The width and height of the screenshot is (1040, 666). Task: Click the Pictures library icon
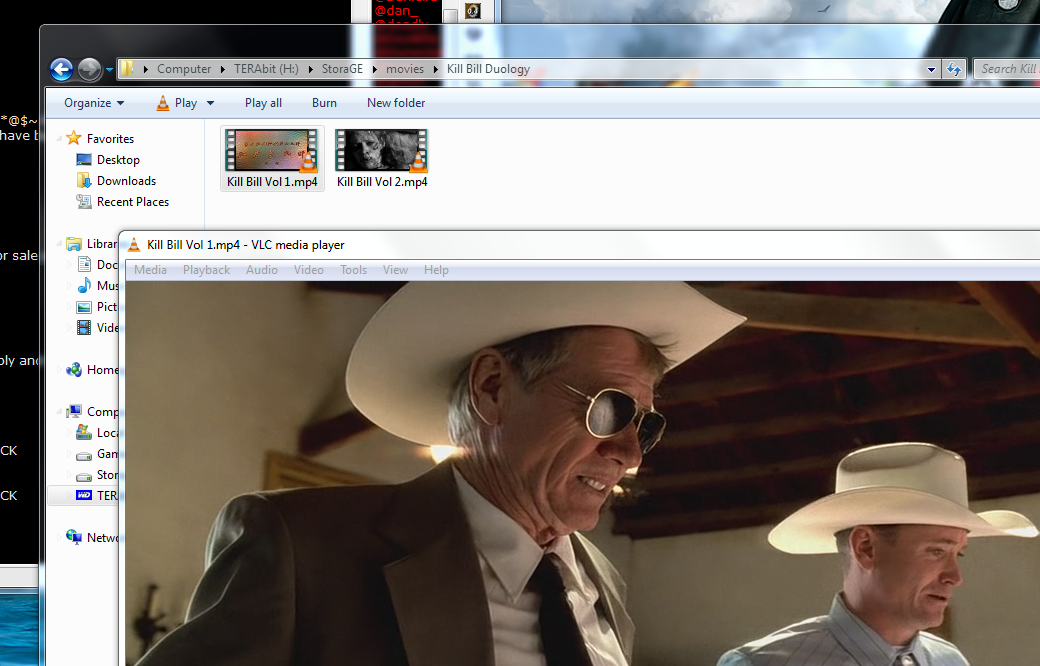(84, 307)
